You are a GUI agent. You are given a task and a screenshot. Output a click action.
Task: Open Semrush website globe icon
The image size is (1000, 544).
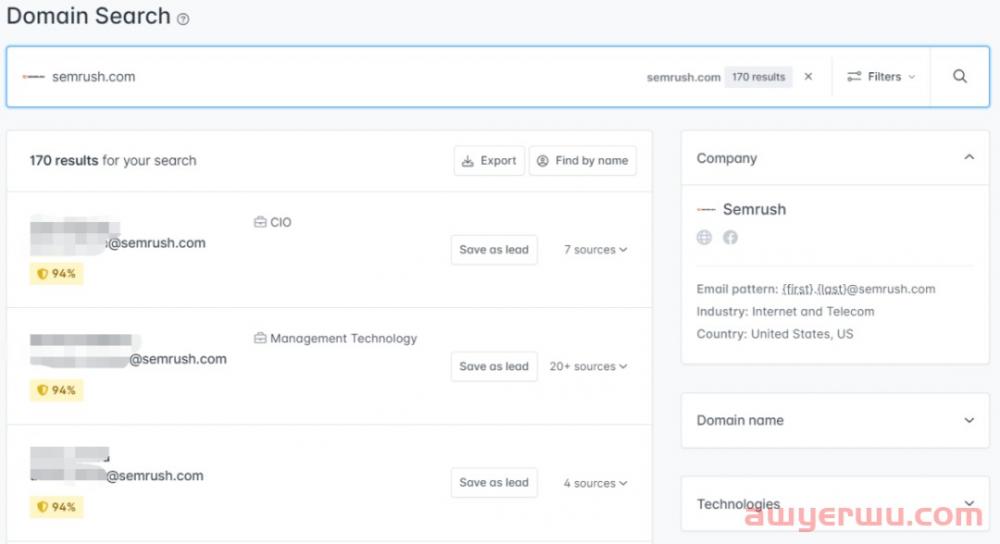[704, 238]
